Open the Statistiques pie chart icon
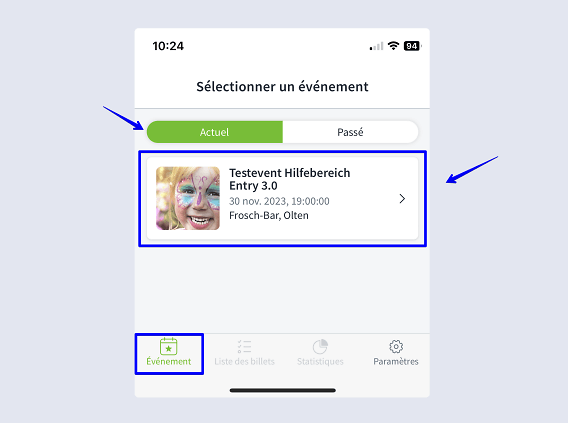 (320, 347)
